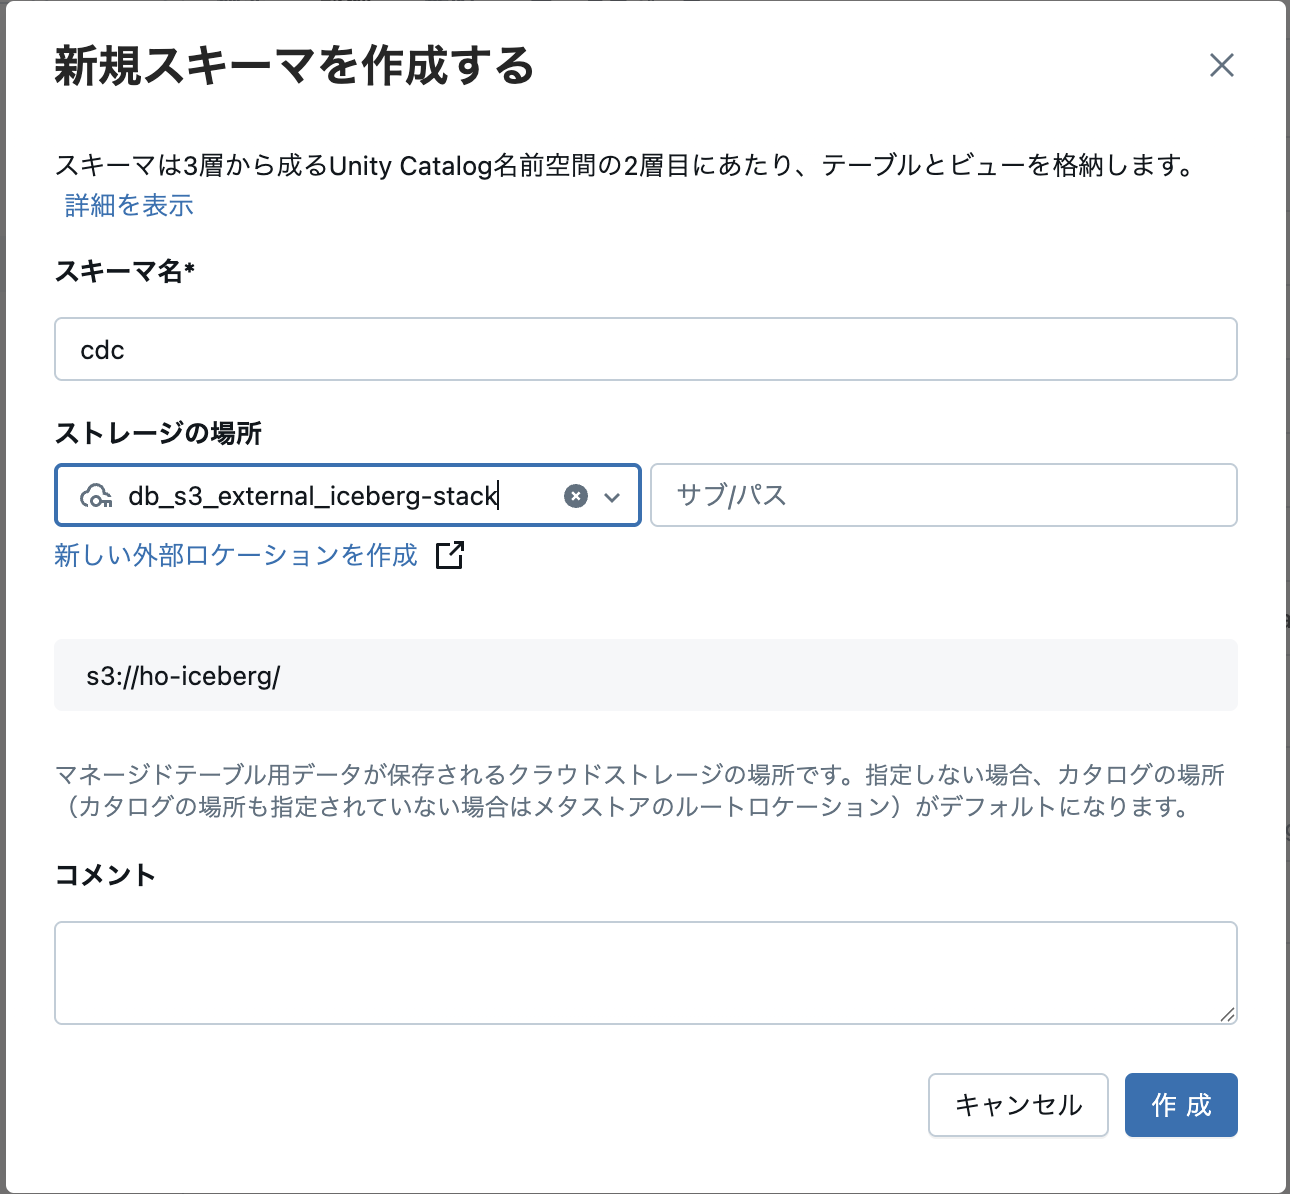
Task: Expand the storage location dropdown chevron
Action: (x=613, y=496)
